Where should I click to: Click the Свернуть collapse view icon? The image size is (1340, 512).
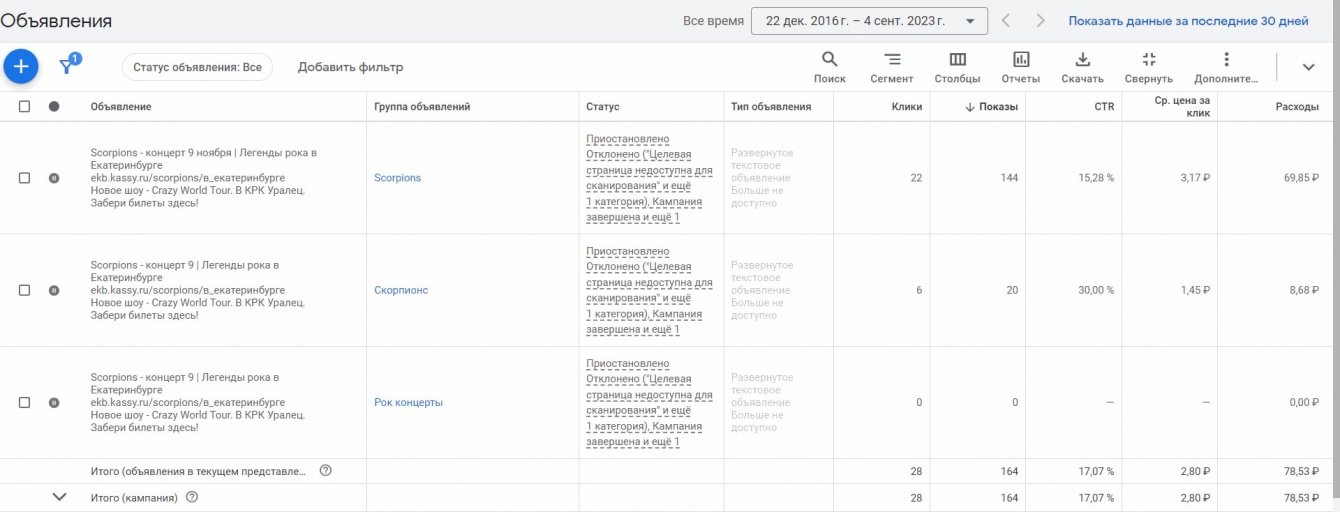(x=1148, y=66)
